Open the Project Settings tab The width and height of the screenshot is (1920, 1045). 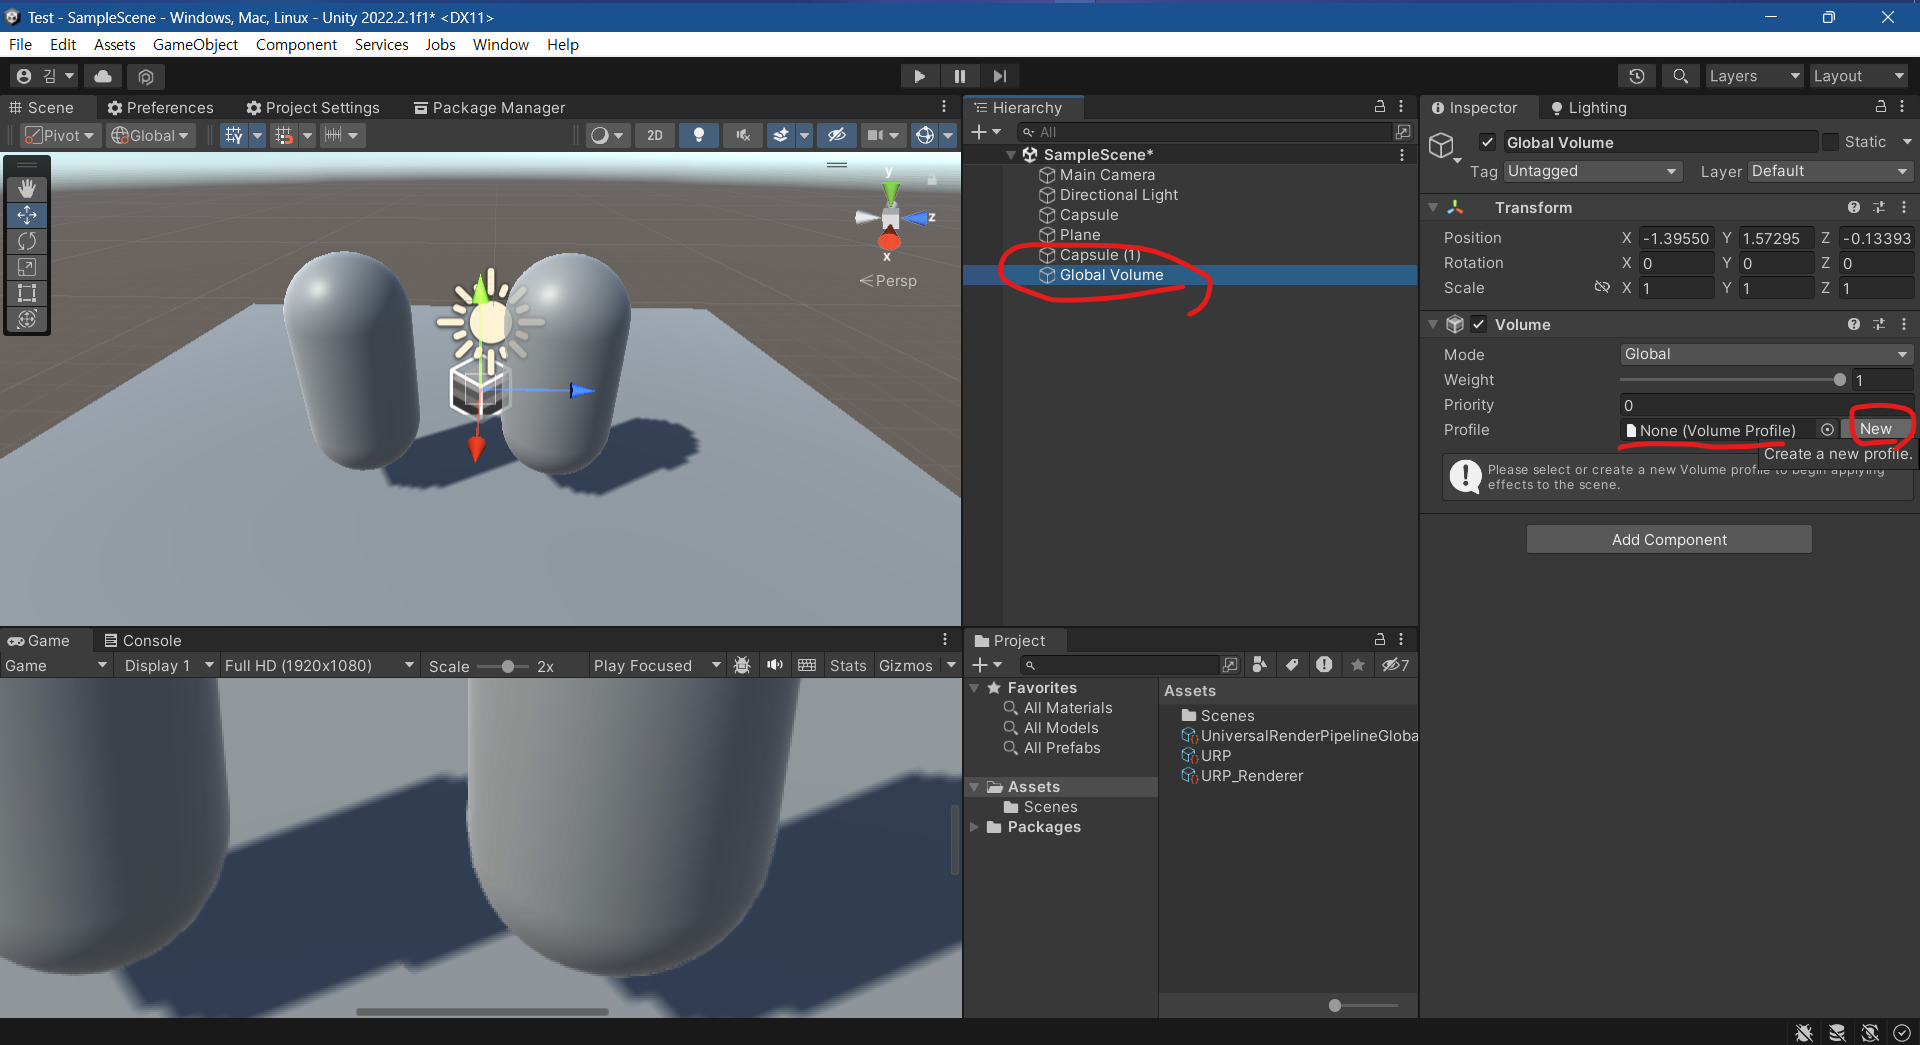point(313,108)
